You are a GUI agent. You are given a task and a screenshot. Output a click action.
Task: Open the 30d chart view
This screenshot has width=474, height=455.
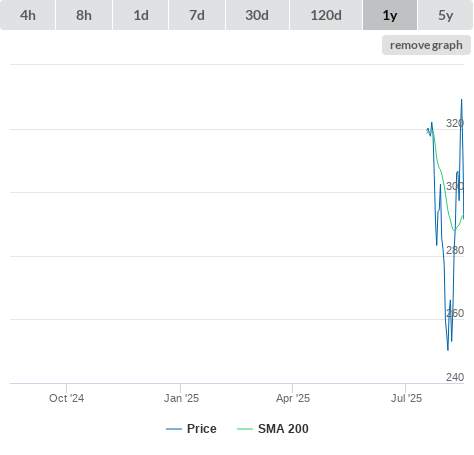point(257,15)
